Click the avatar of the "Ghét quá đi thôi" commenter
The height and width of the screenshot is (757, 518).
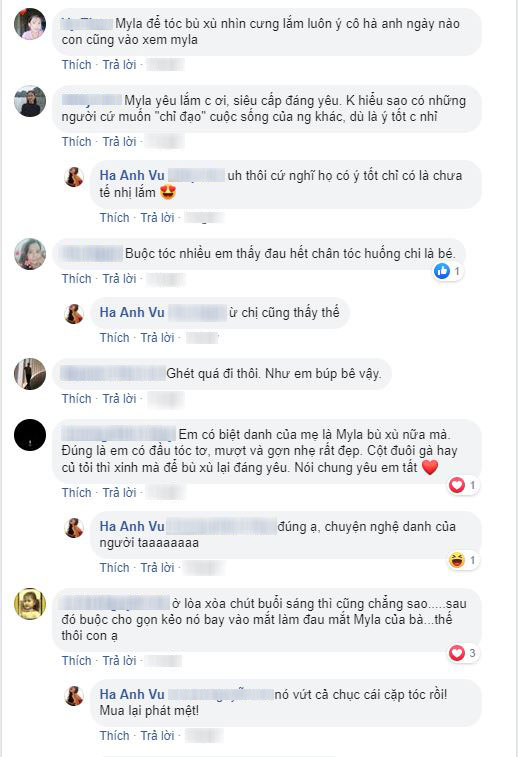pyautogui.click(x=30, y=374)
